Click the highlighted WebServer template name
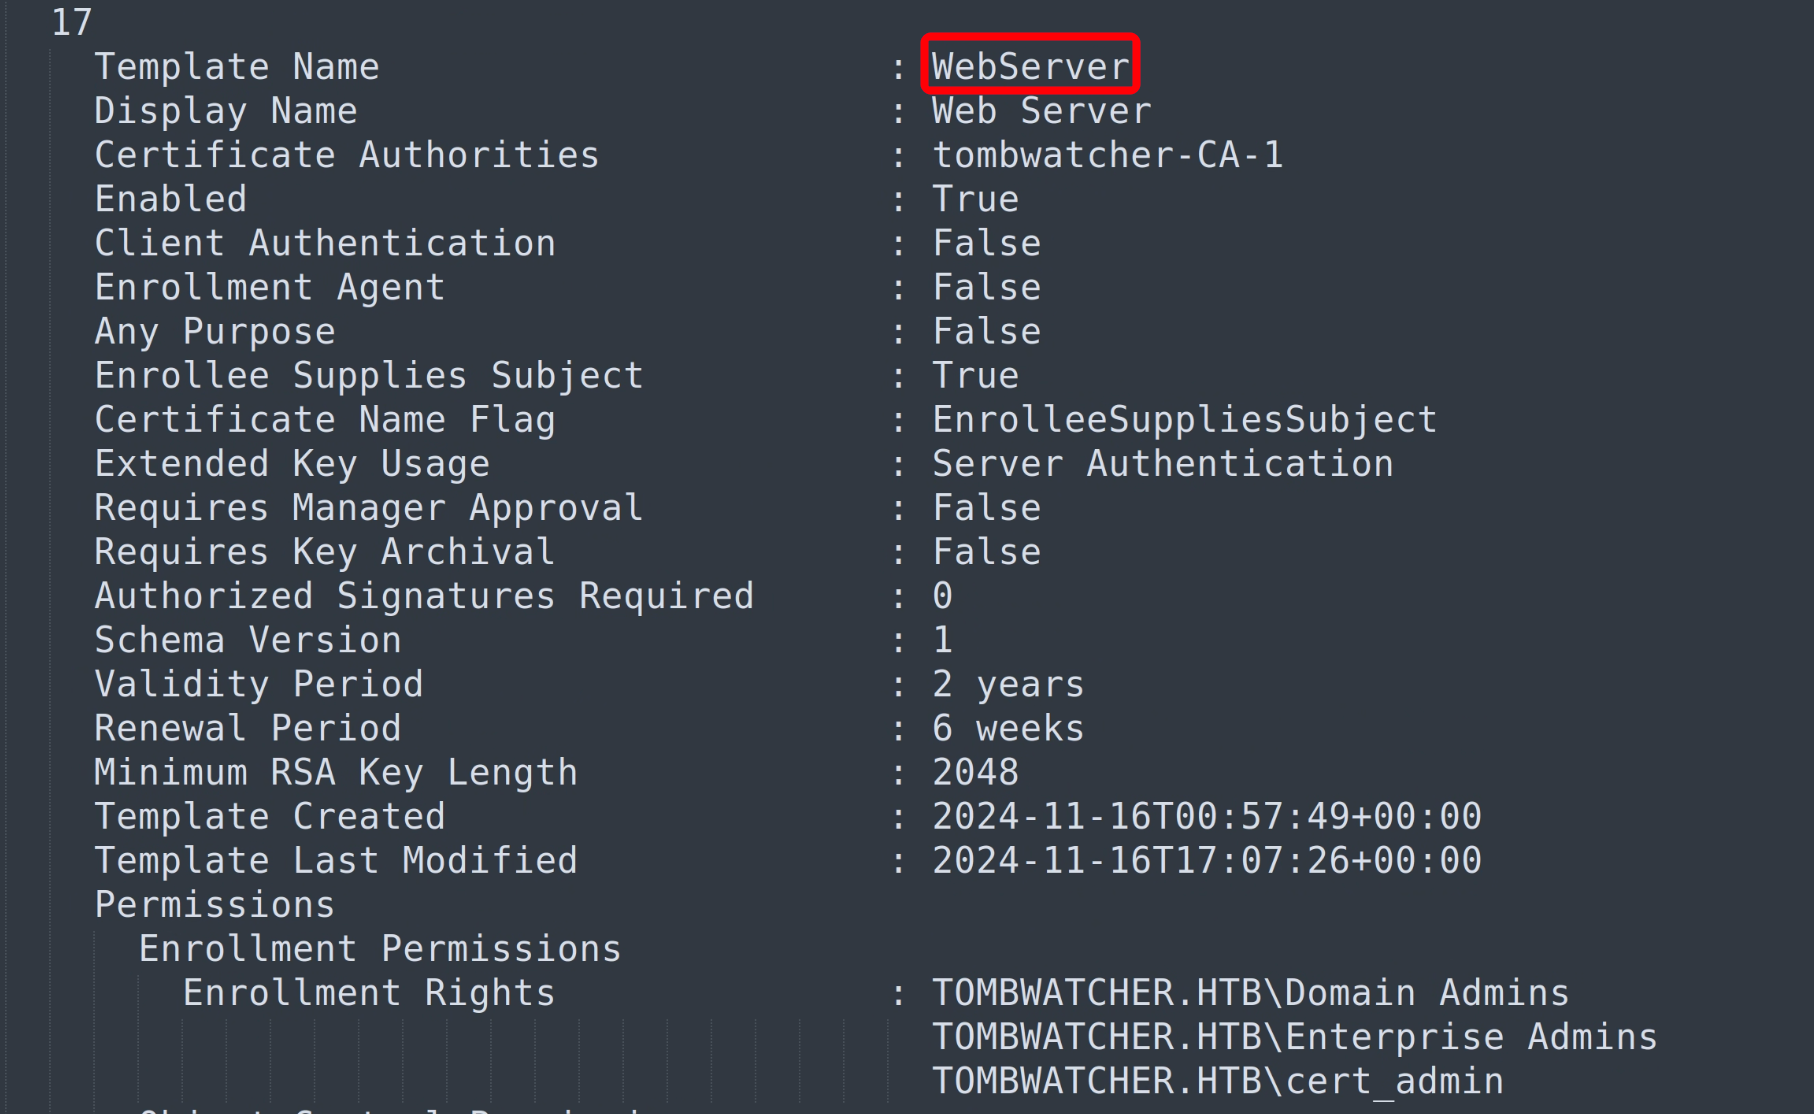This screenshot has width=1814, height=1114. [x=1030, y=67]
